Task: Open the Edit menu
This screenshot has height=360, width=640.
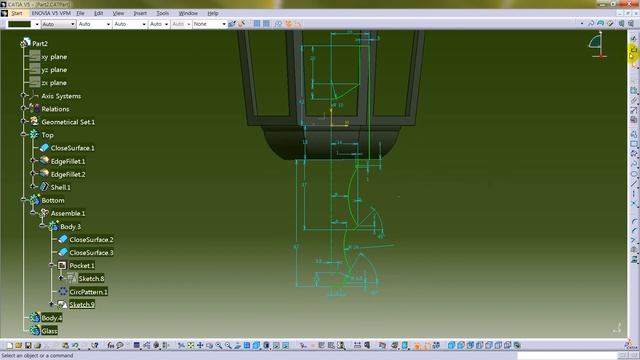Action: pyautogui.click(x=98, y=13)
